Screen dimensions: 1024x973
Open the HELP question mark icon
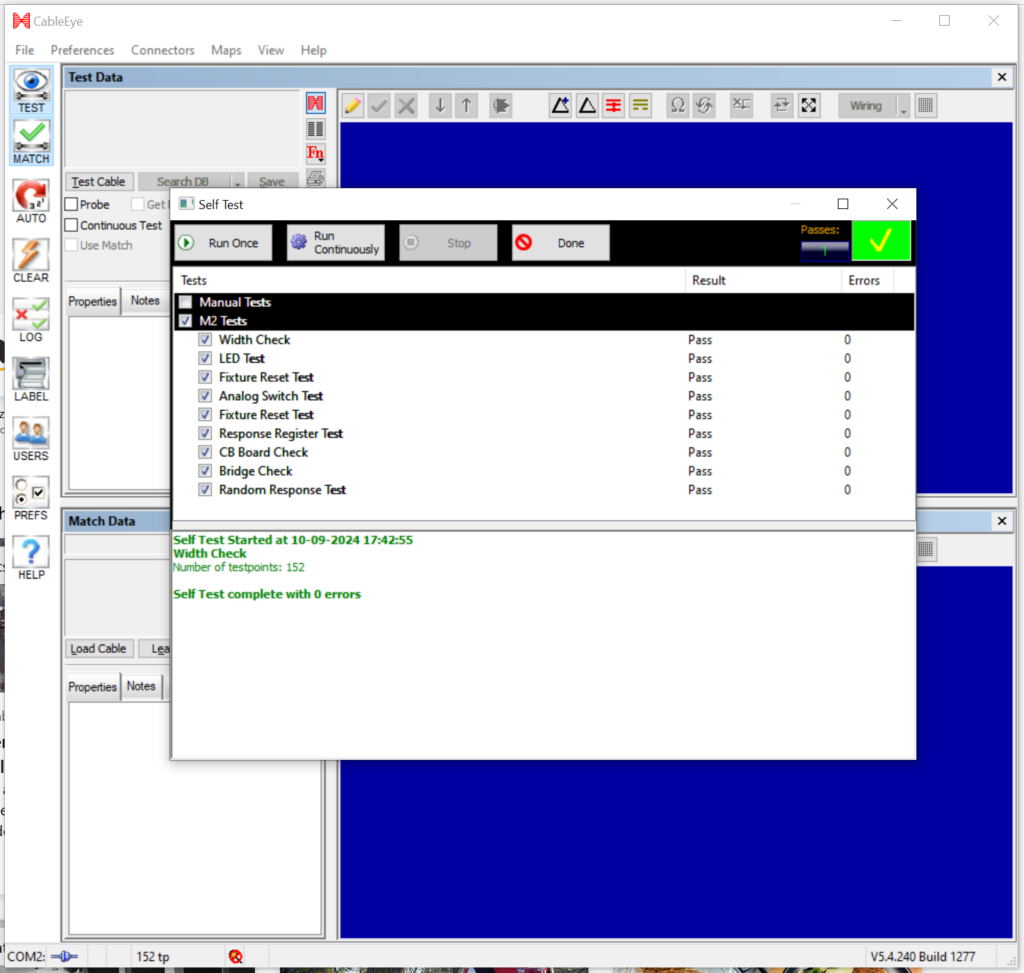click(31, 558)
